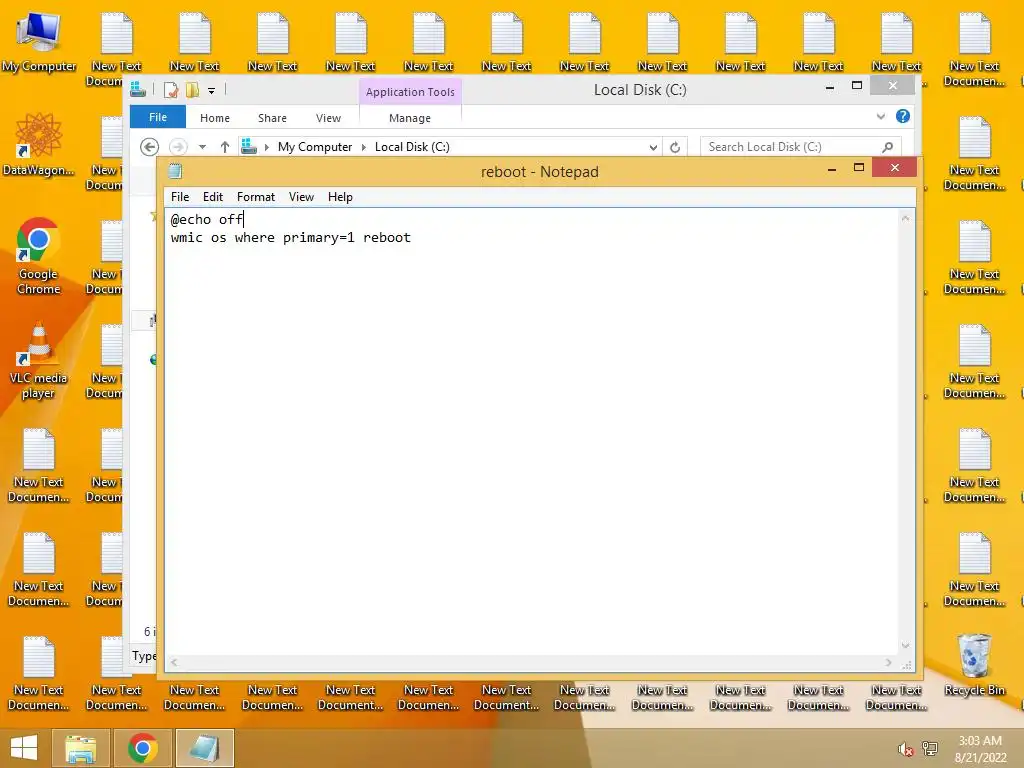Open Google Chrome desktop shortcut

click(39, 256)
